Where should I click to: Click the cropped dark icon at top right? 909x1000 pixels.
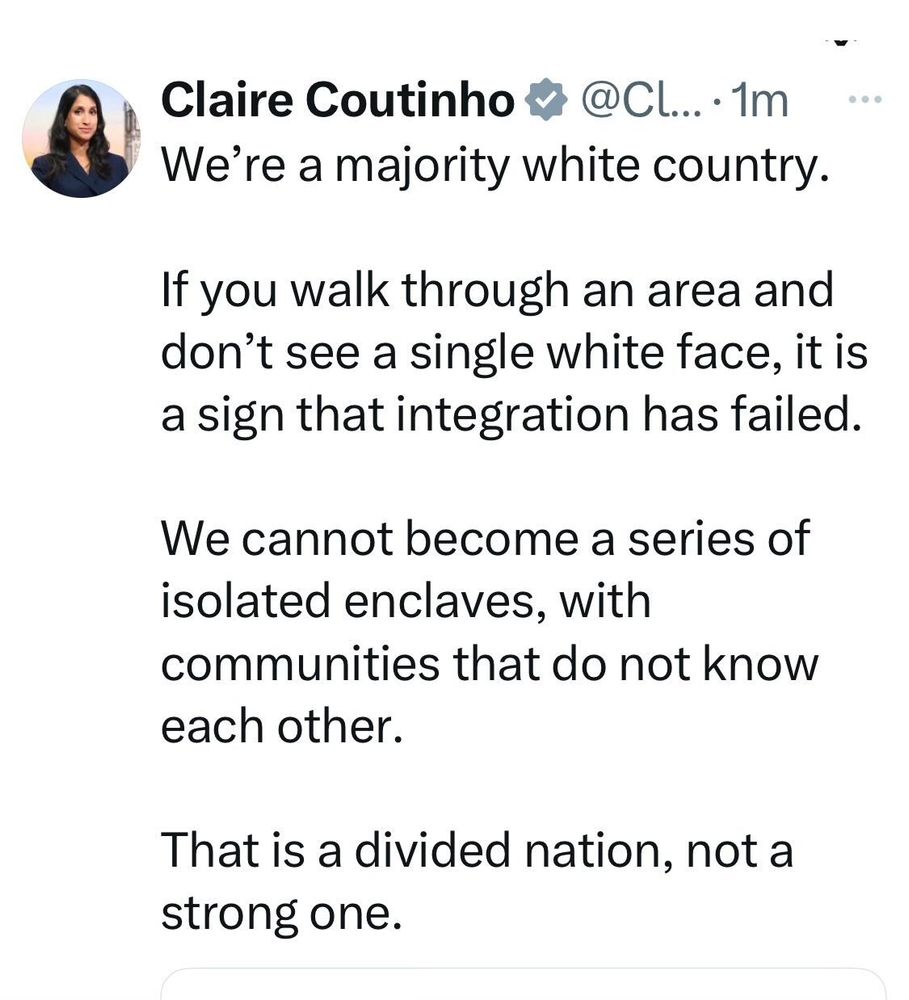[x=842, y=41]
